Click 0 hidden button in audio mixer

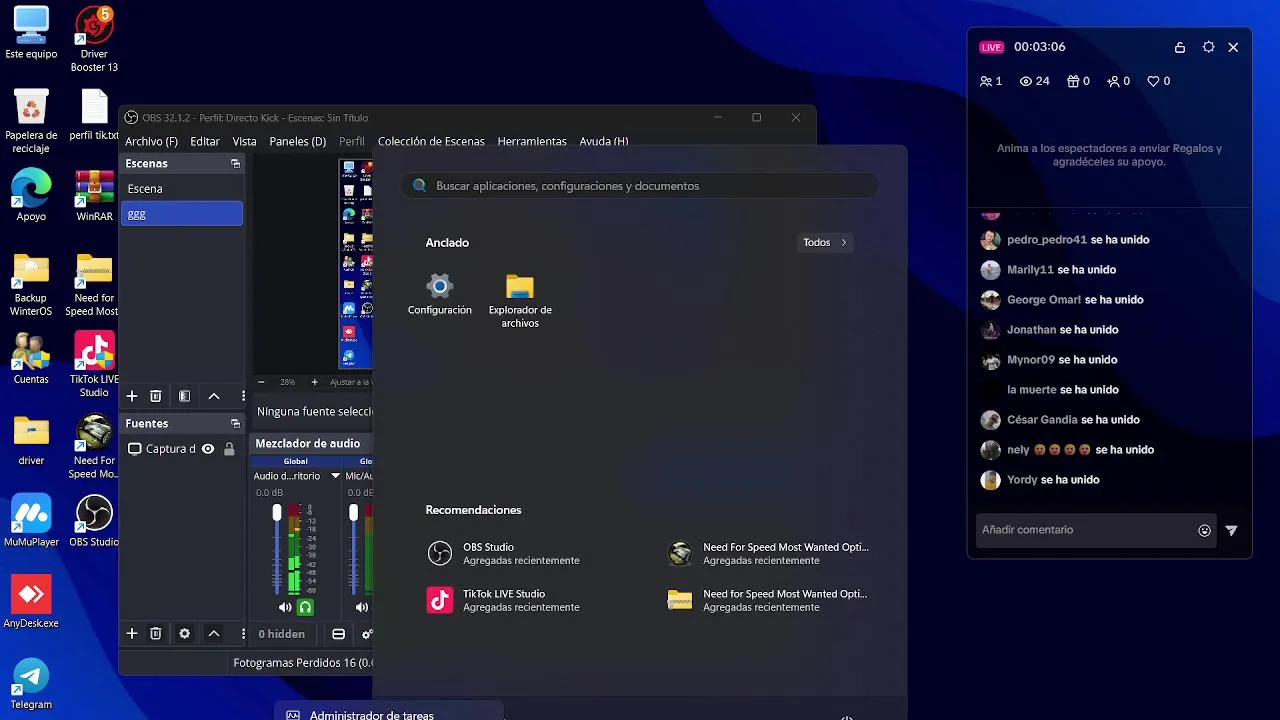pyautogui.click(x=282, y=634)
